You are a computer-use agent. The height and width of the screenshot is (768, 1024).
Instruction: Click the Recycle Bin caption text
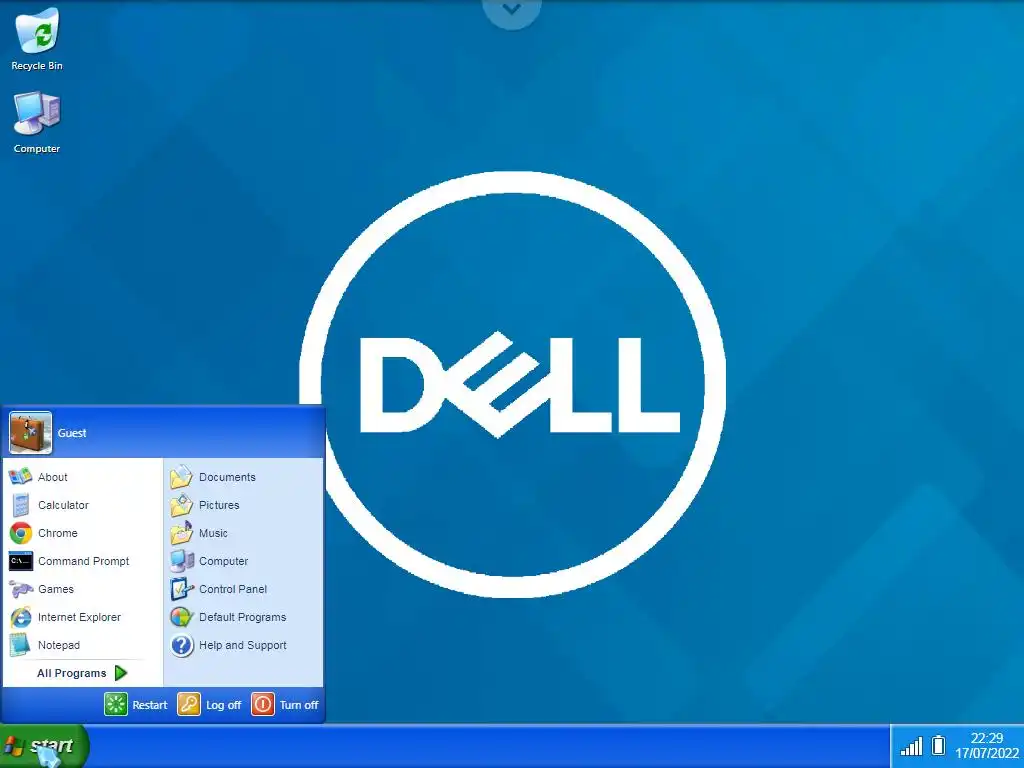coord(37,66)
